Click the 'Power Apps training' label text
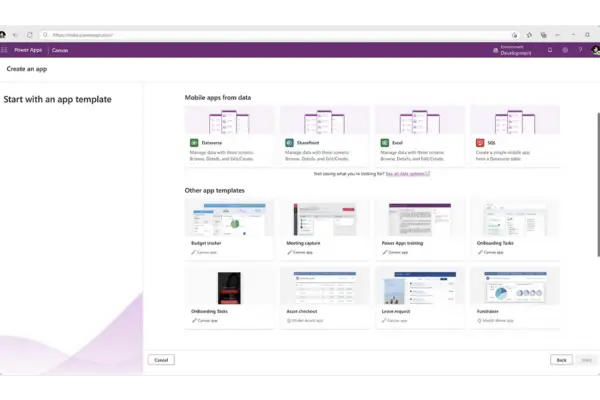 (402, 243)
